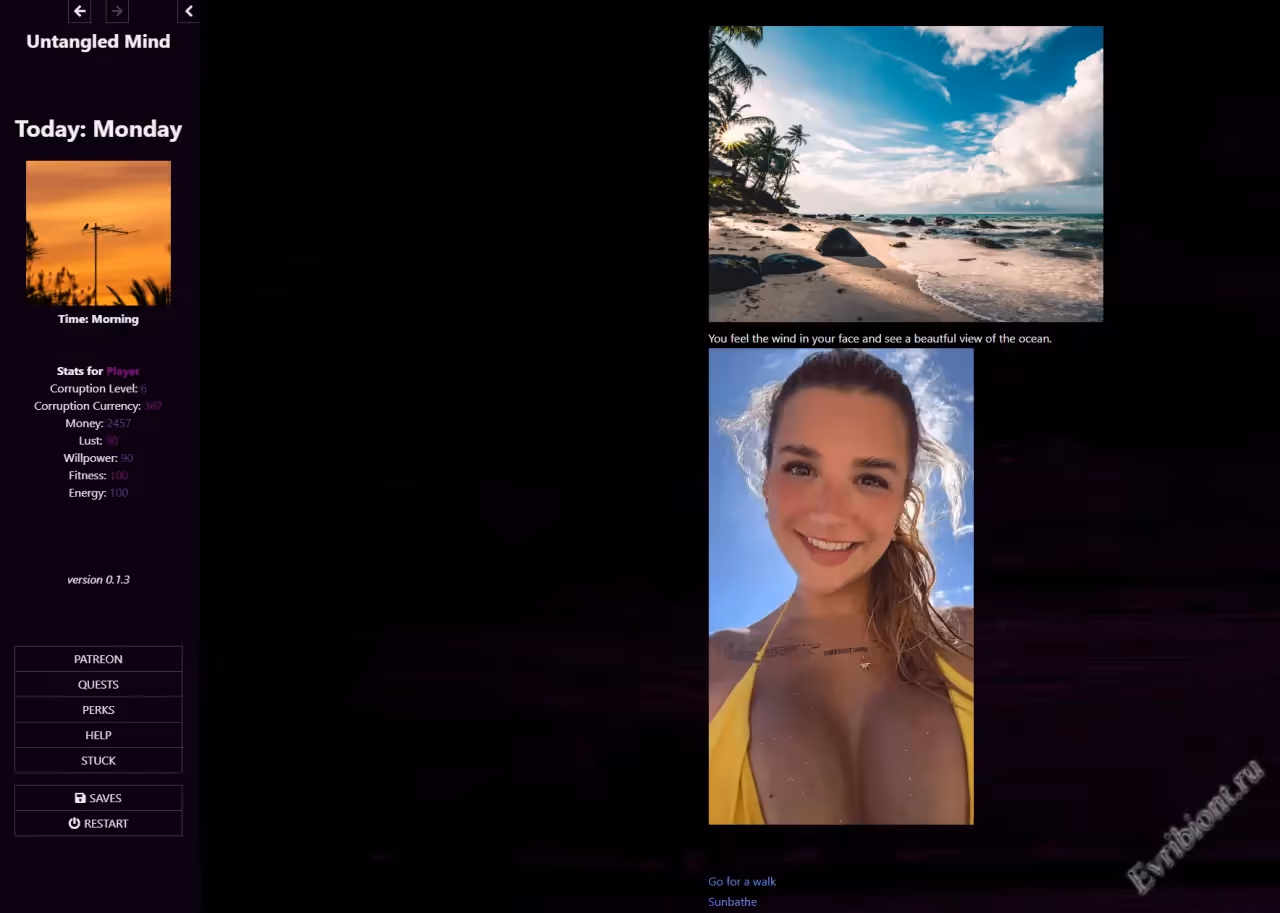The height and width of the screenshot is (913, 1280).
Task: Select the Stuck option
Action: pos(98,760)
